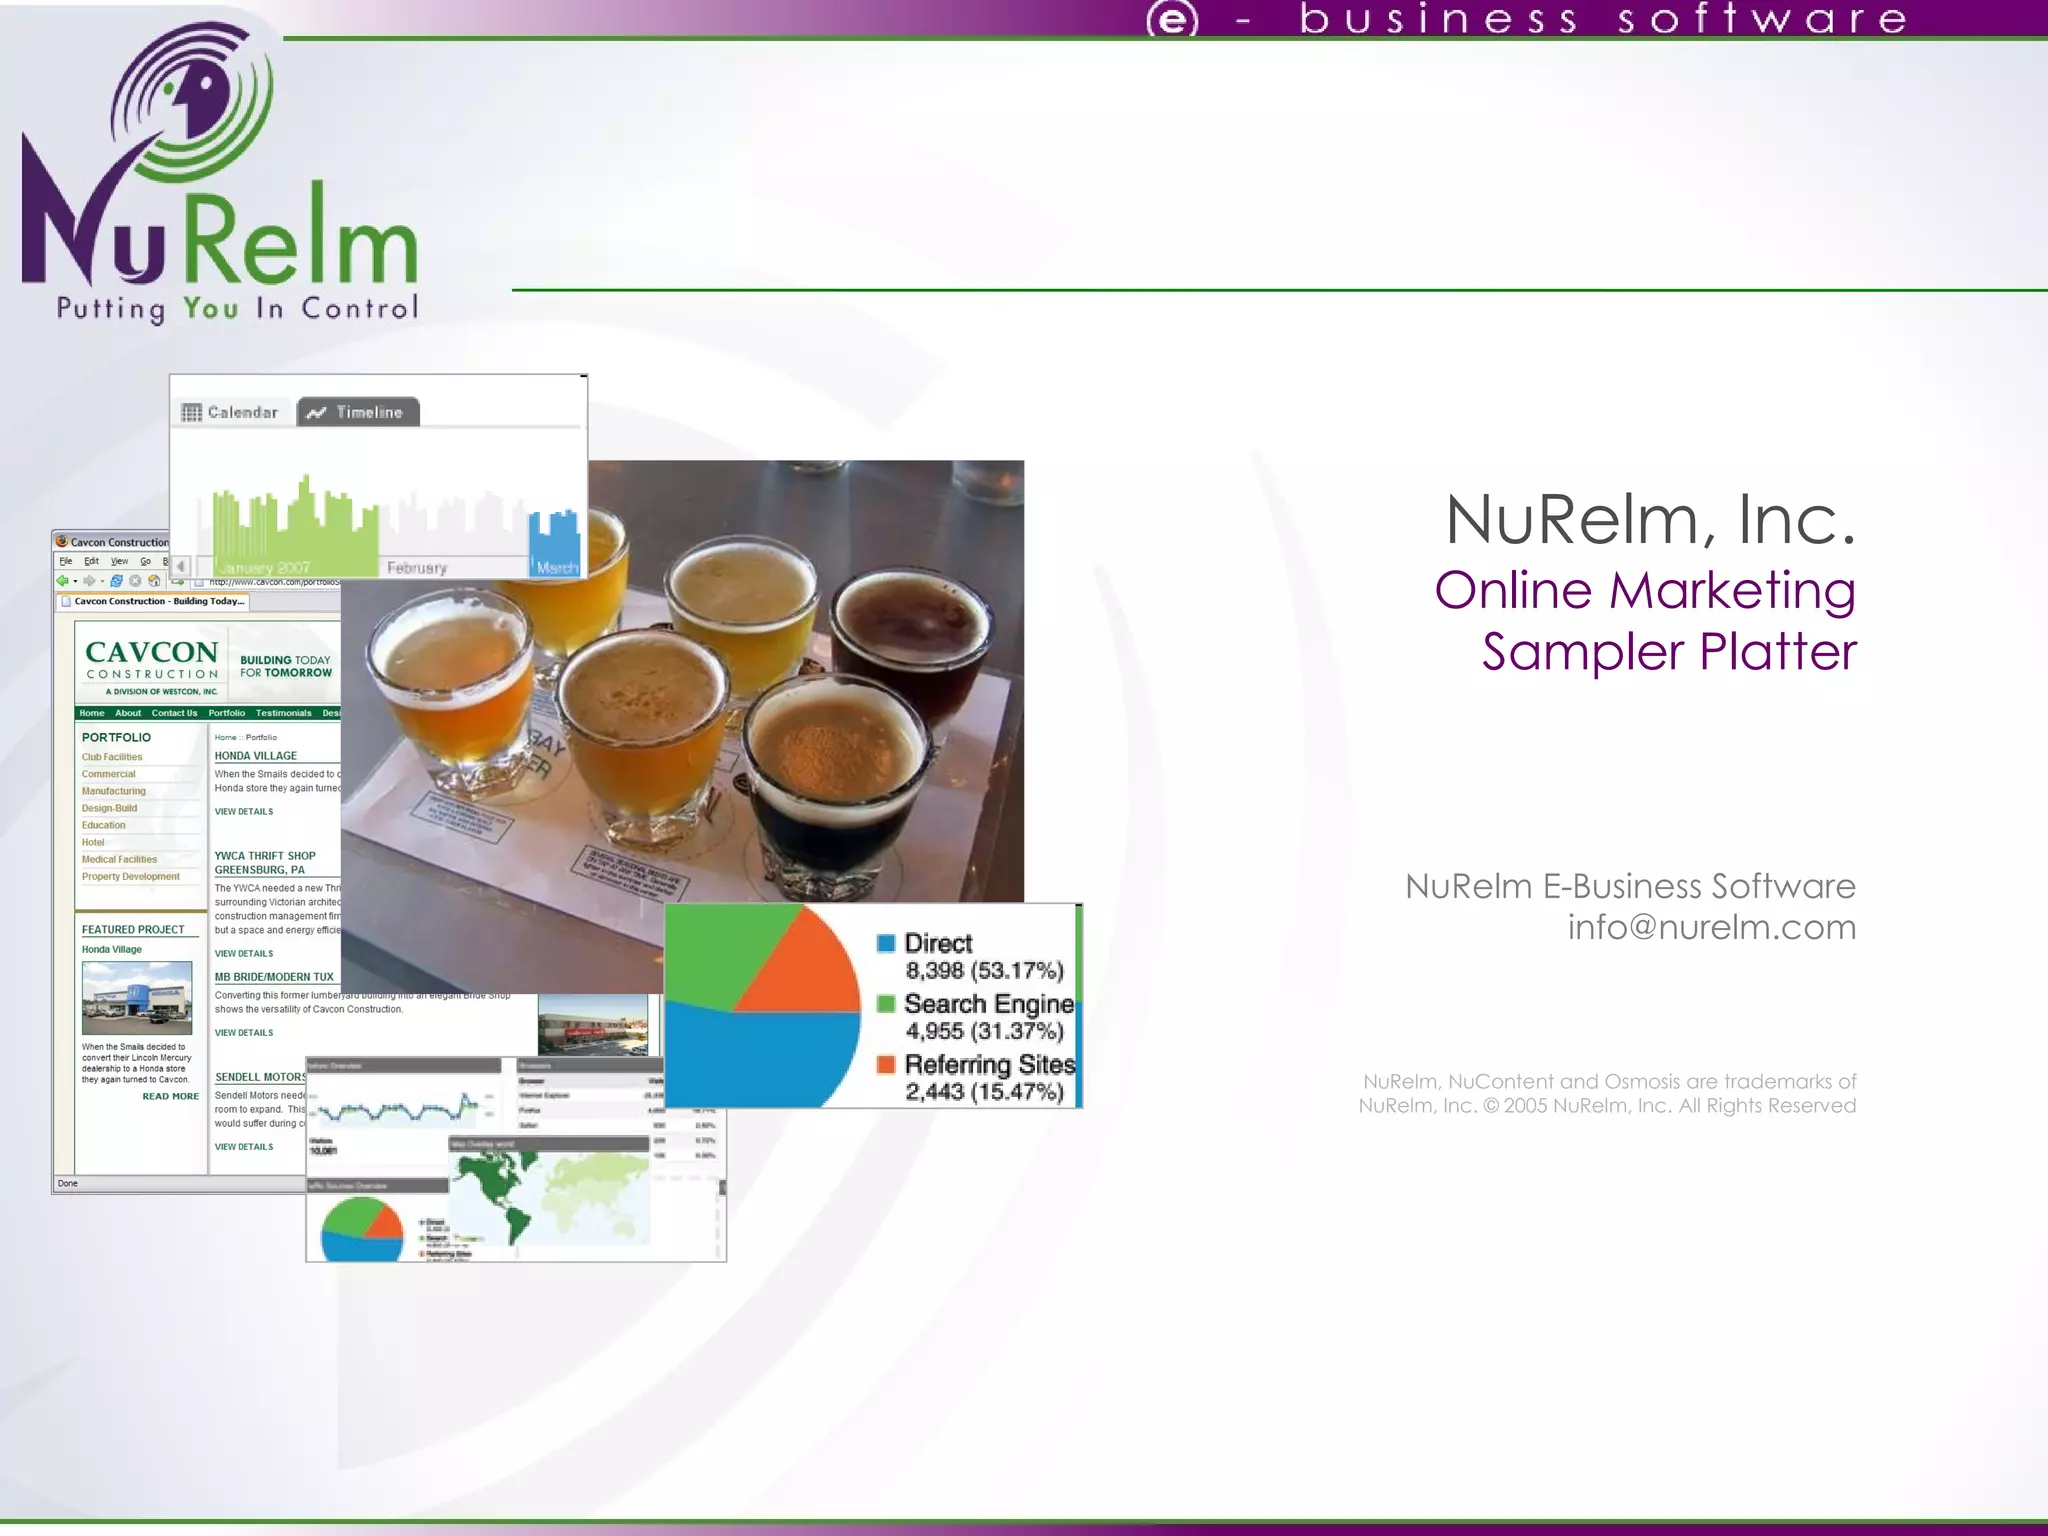The height and width of the screenshot is (1536, 2048).
Task: Click the blue Direct legend swatch
Action: [x=886, y=943]
